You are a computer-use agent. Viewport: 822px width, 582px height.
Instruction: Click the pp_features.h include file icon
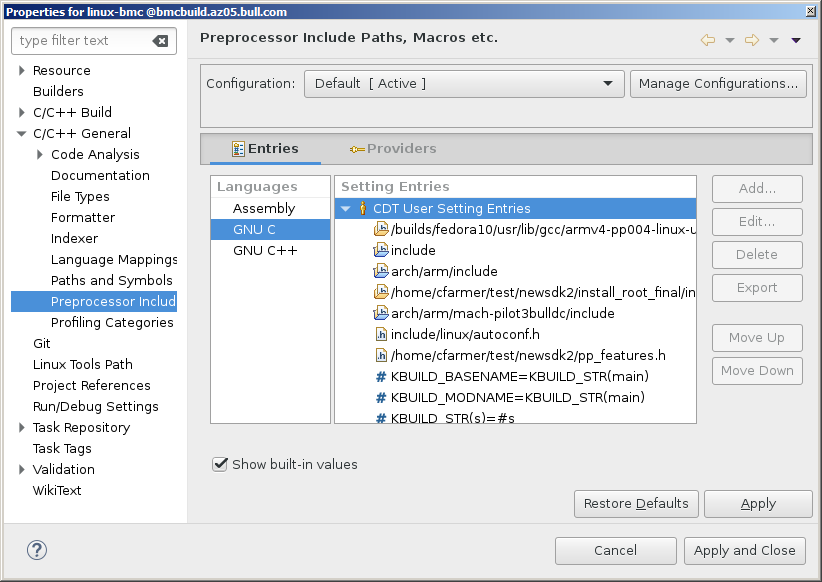[381, 355]
